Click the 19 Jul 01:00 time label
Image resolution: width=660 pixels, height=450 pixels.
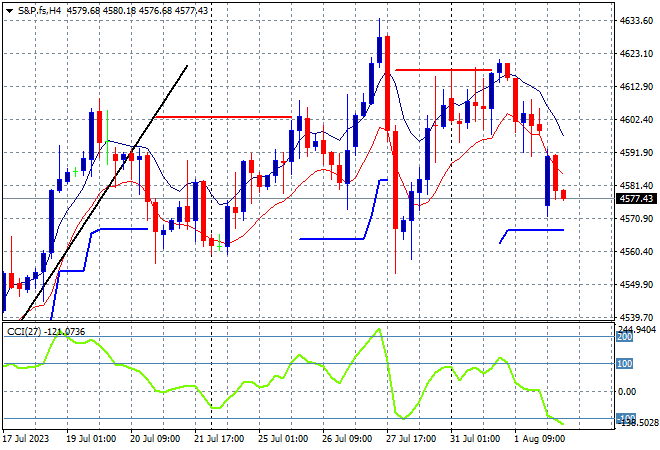(91, 439)
